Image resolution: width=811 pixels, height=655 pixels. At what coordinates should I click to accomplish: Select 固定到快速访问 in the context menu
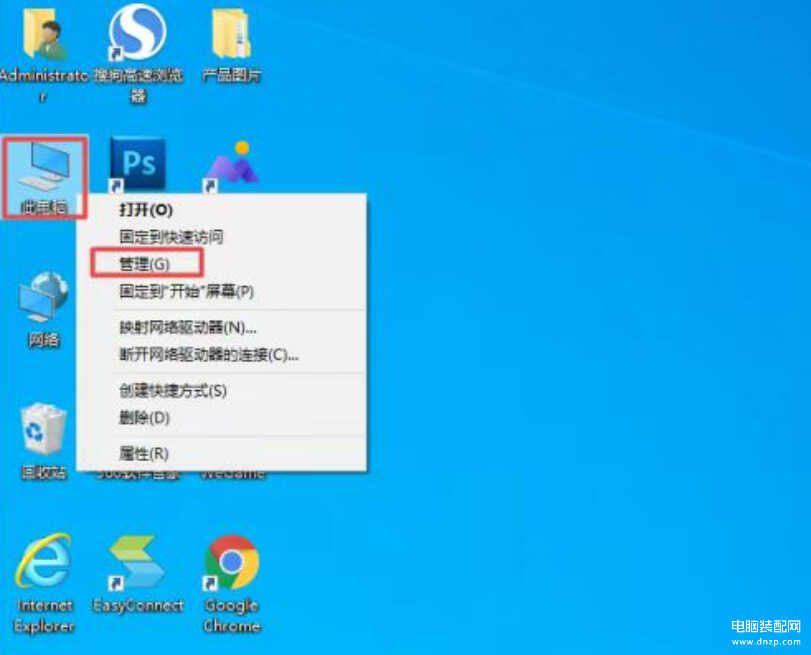(171, 237)
